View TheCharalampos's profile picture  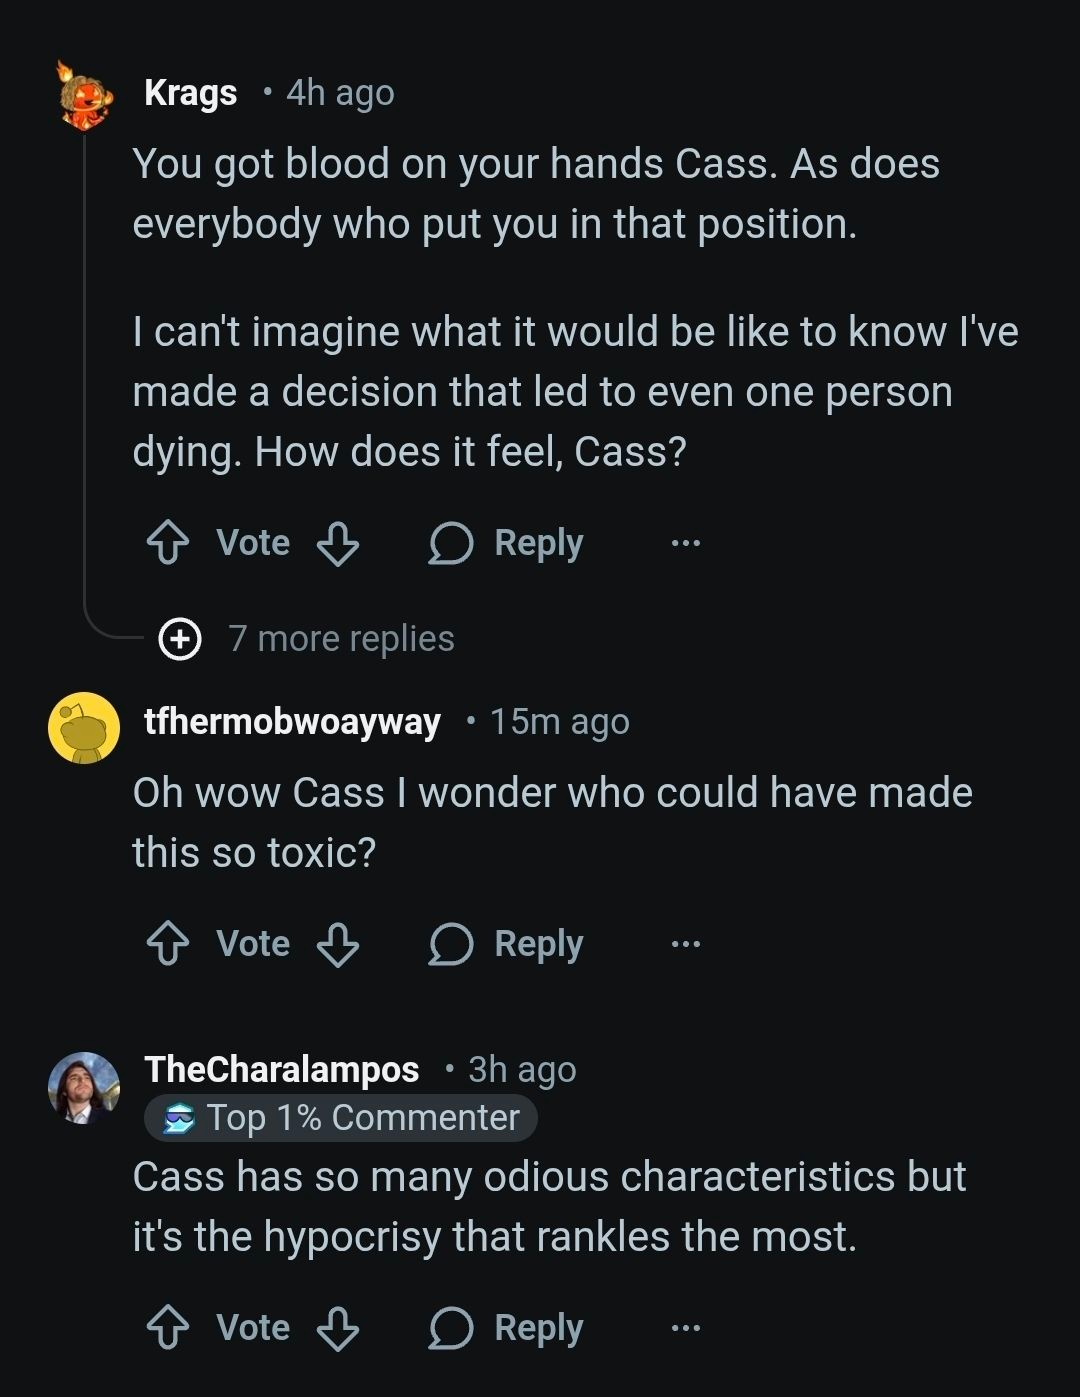pos(84,1088)
